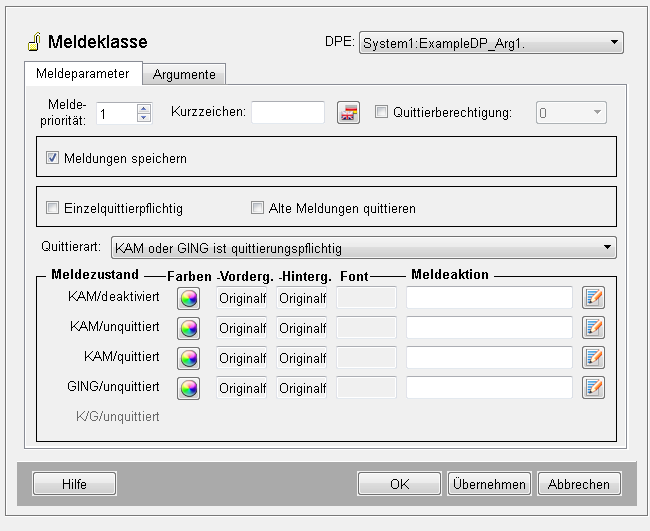650x531 pixels.
Task: Open the Quittierart dropdown
Action: tap(607, 247)
